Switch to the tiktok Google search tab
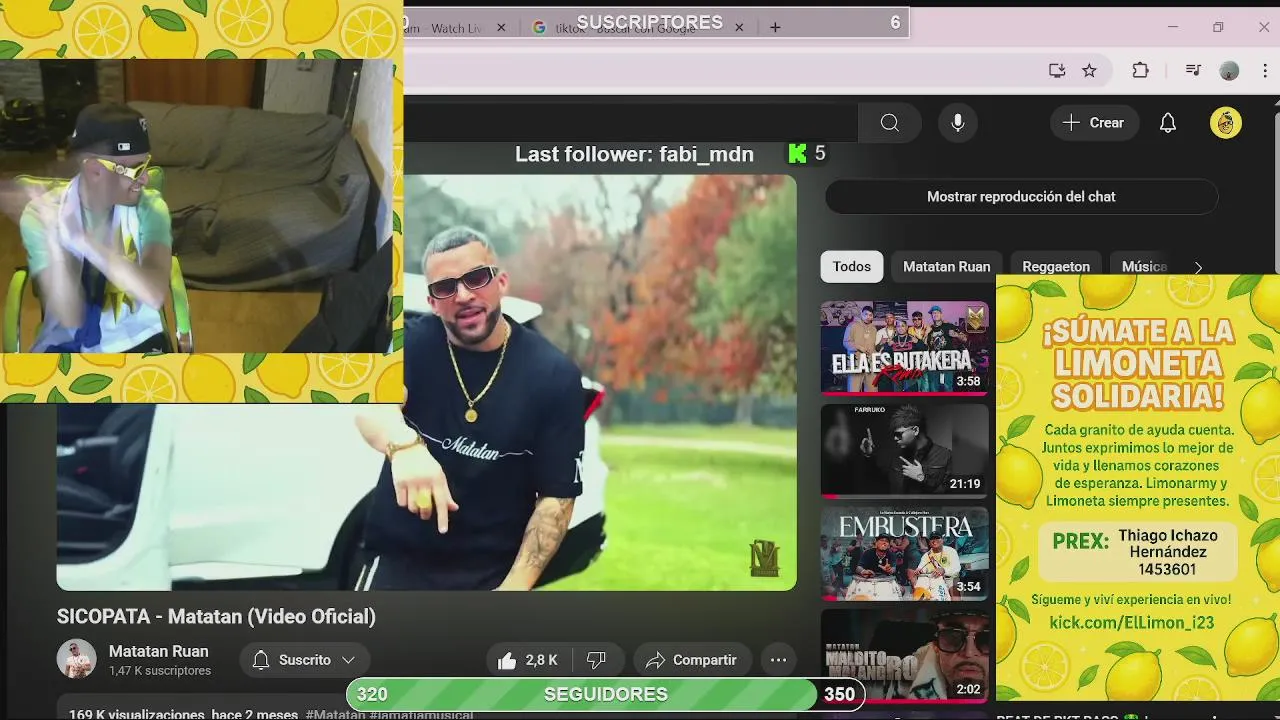Image resolution: width=1280 pixels, height=720 pixels. pyautogui.click(x=638, y=28)
